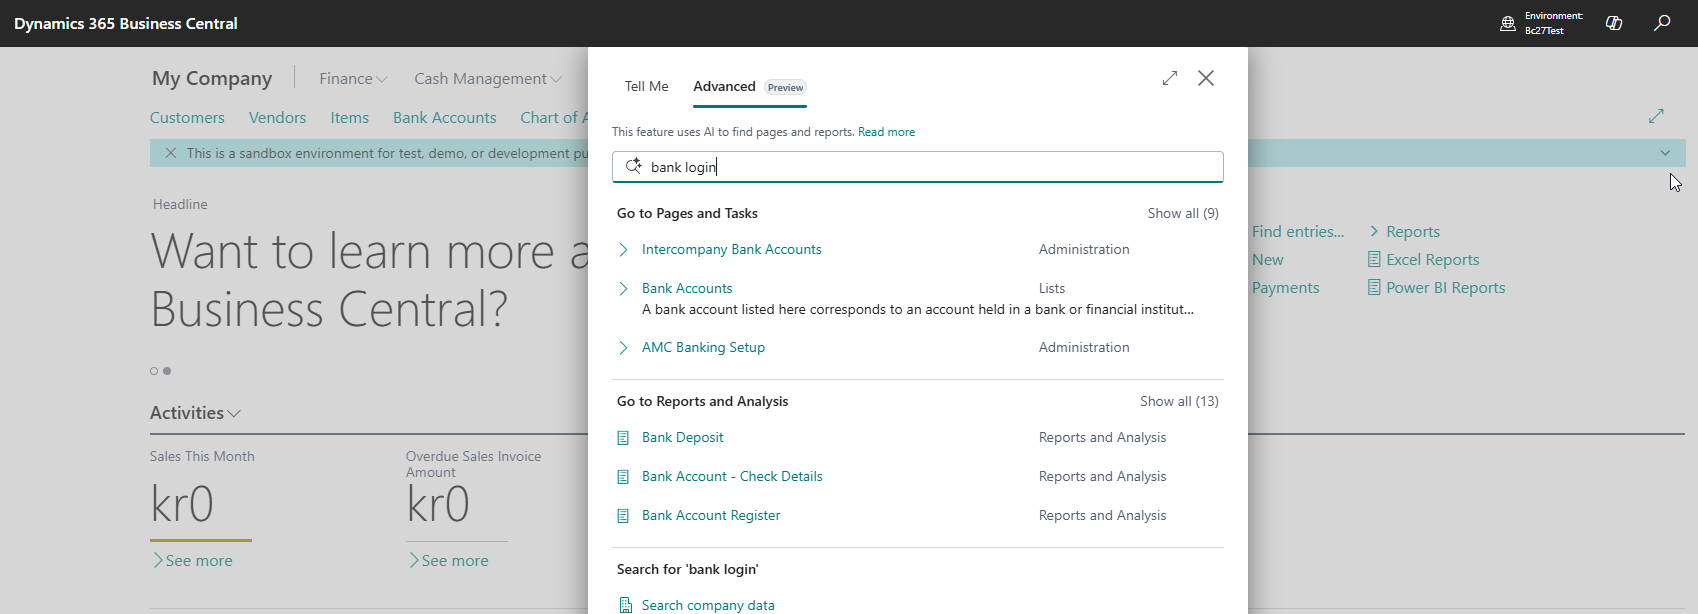This screenshot has height=614, width=1698.
Task: Open Power BI Reports
Action: [1445, 287]
